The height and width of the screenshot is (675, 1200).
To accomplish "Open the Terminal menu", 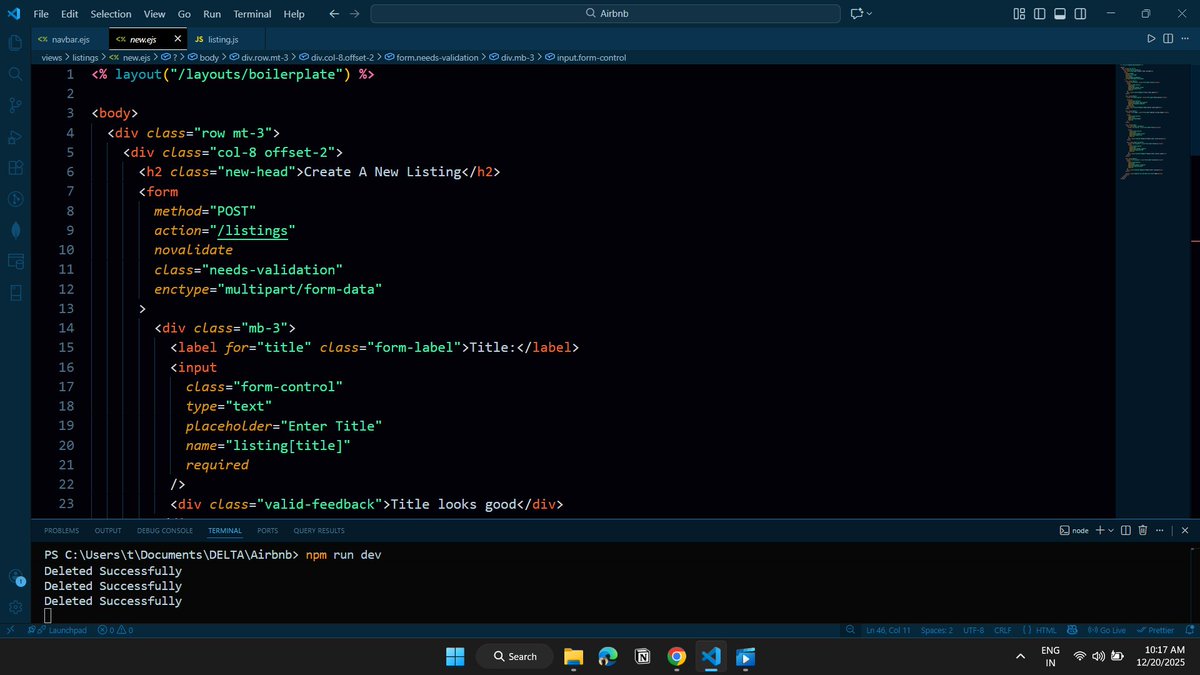I will 252,13.
